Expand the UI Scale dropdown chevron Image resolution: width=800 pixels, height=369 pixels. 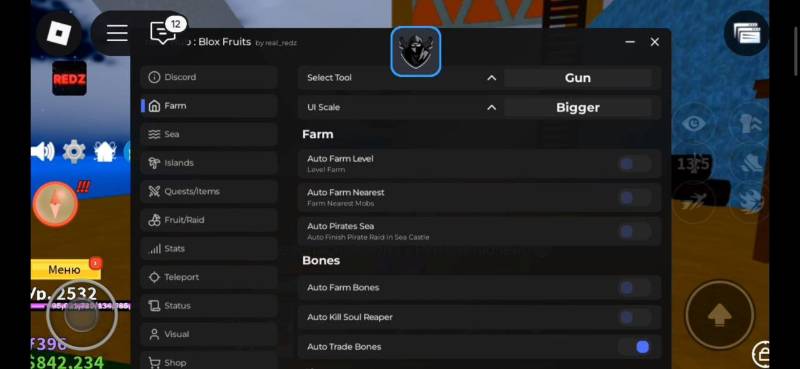(x=491, y=107)
